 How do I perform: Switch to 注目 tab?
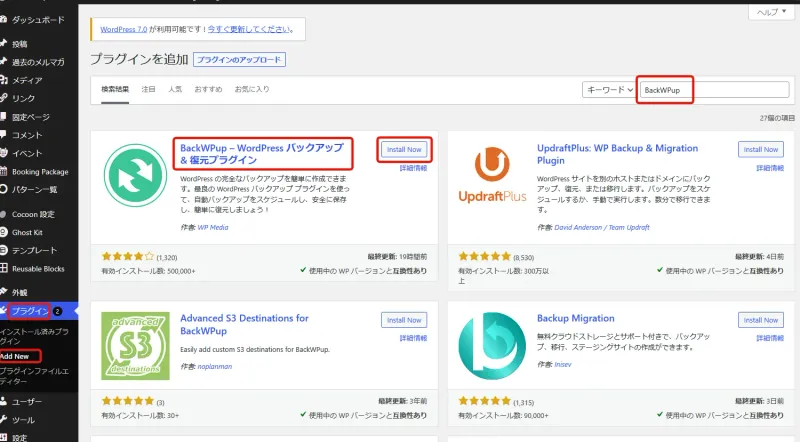148,89
